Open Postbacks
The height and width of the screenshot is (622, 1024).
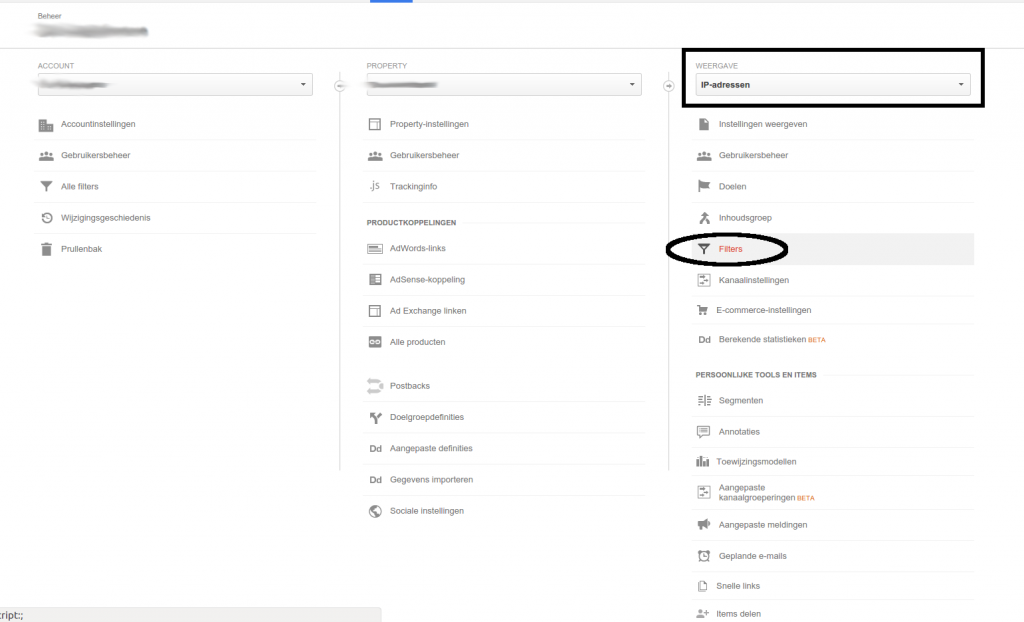coord(409,386)
